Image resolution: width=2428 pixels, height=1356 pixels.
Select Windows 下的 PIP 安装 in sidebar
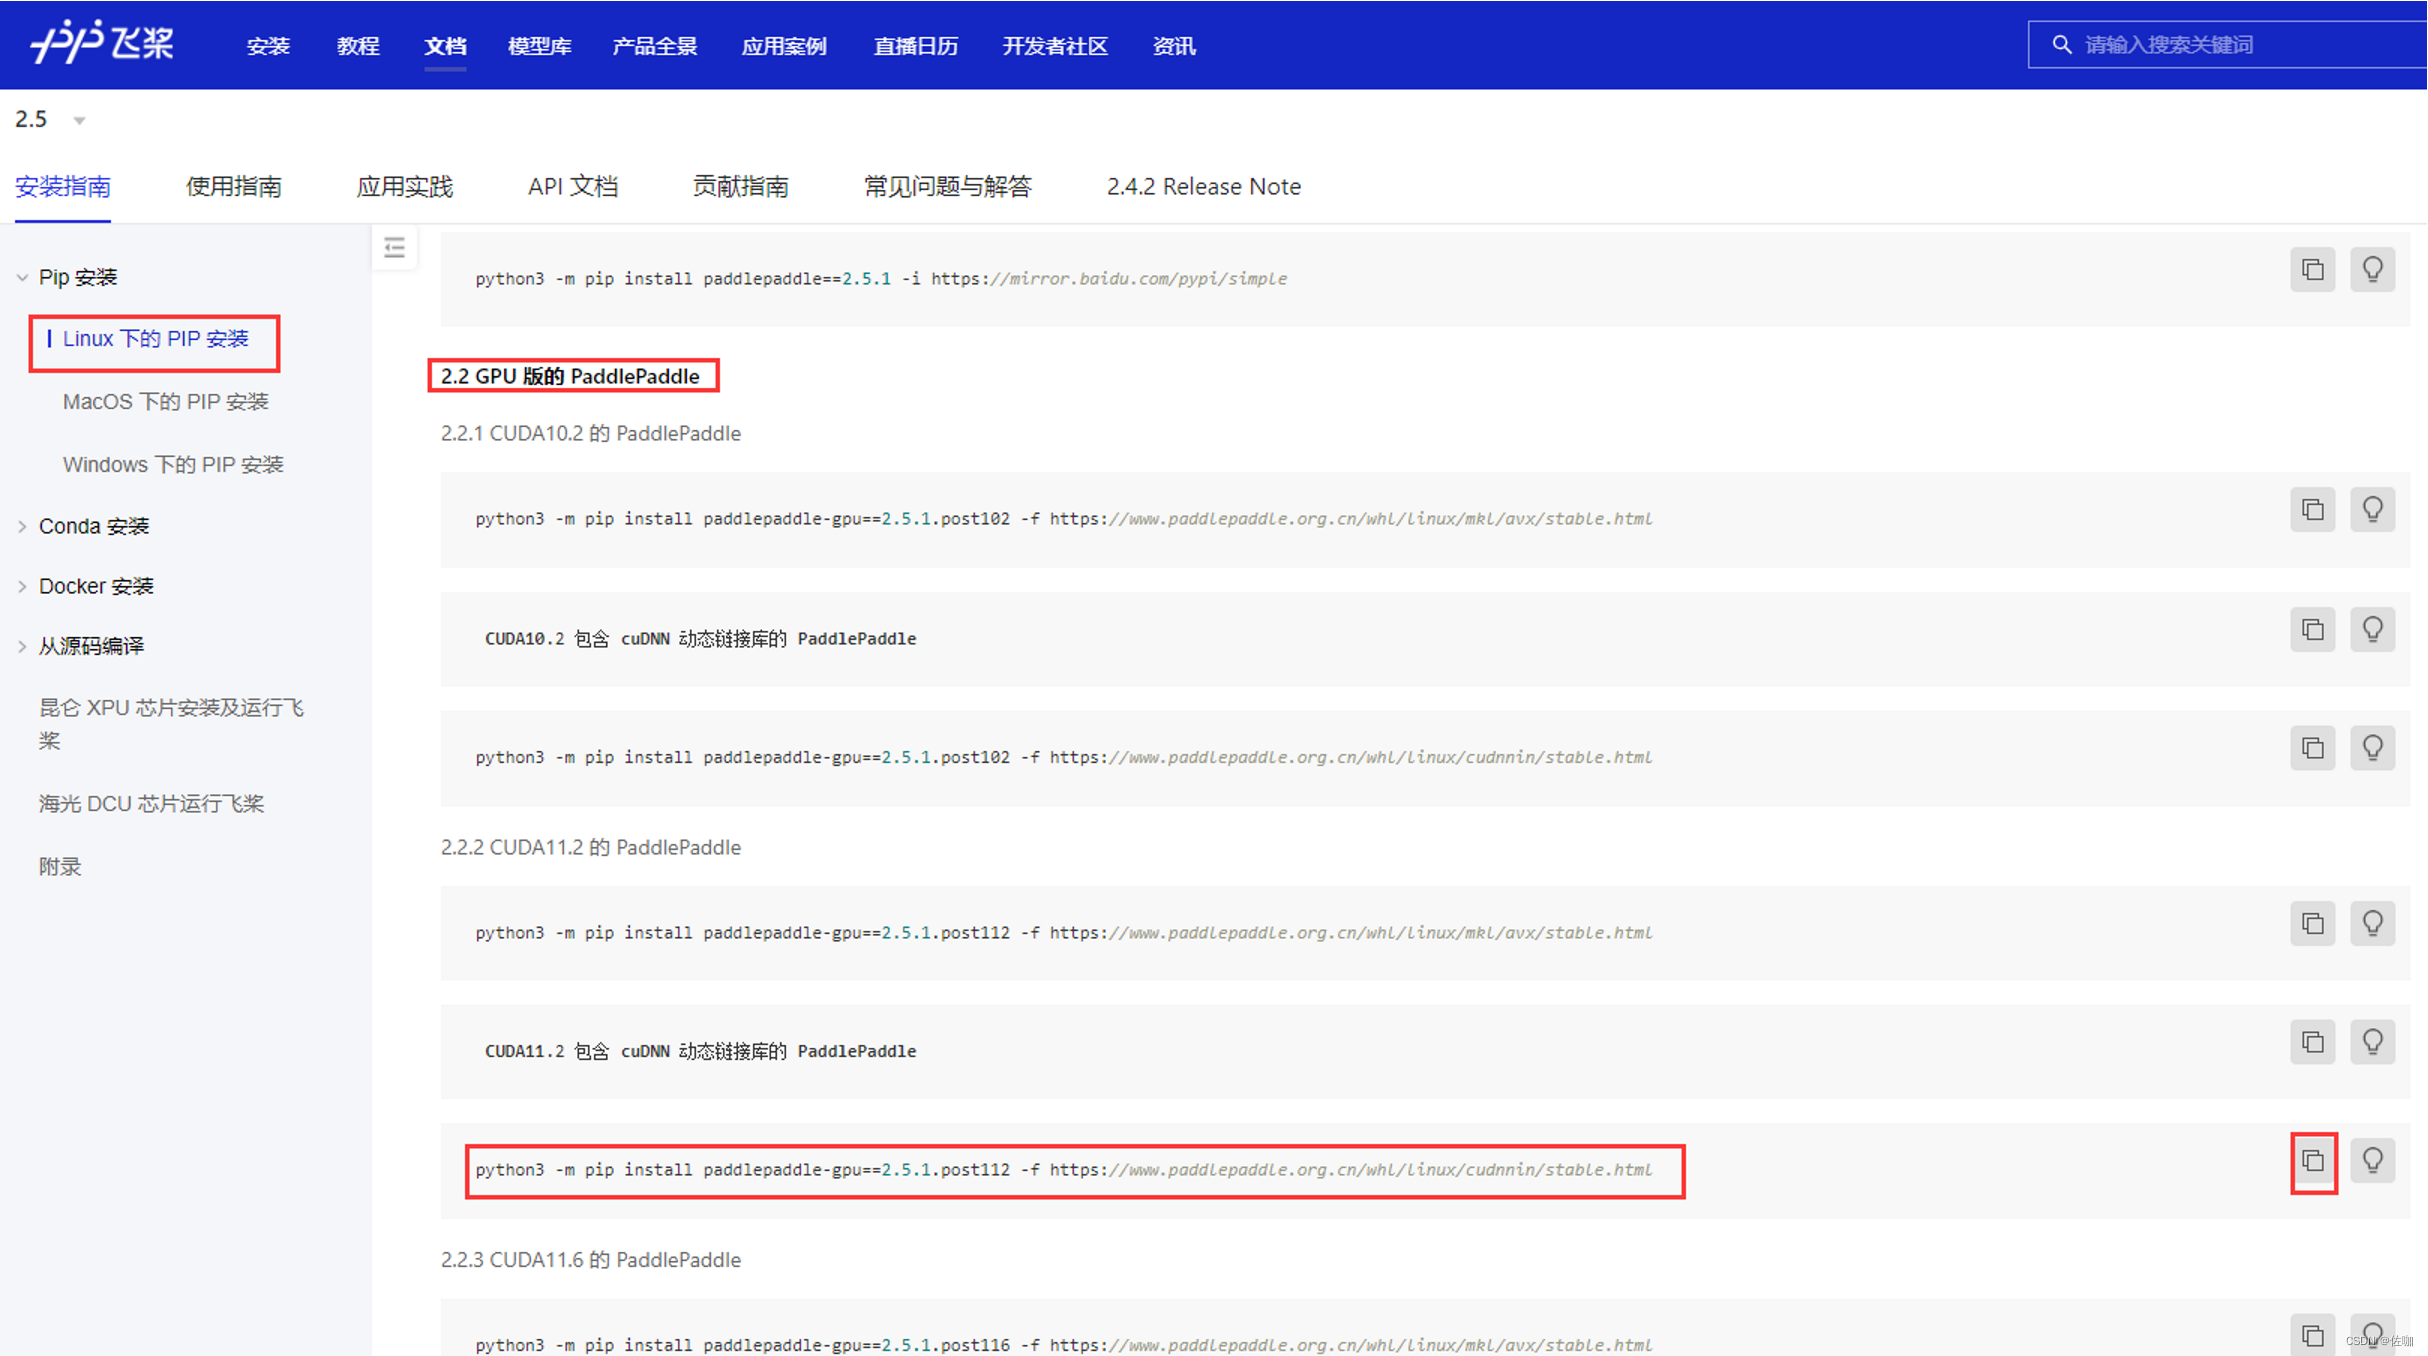tap(173, 465)
